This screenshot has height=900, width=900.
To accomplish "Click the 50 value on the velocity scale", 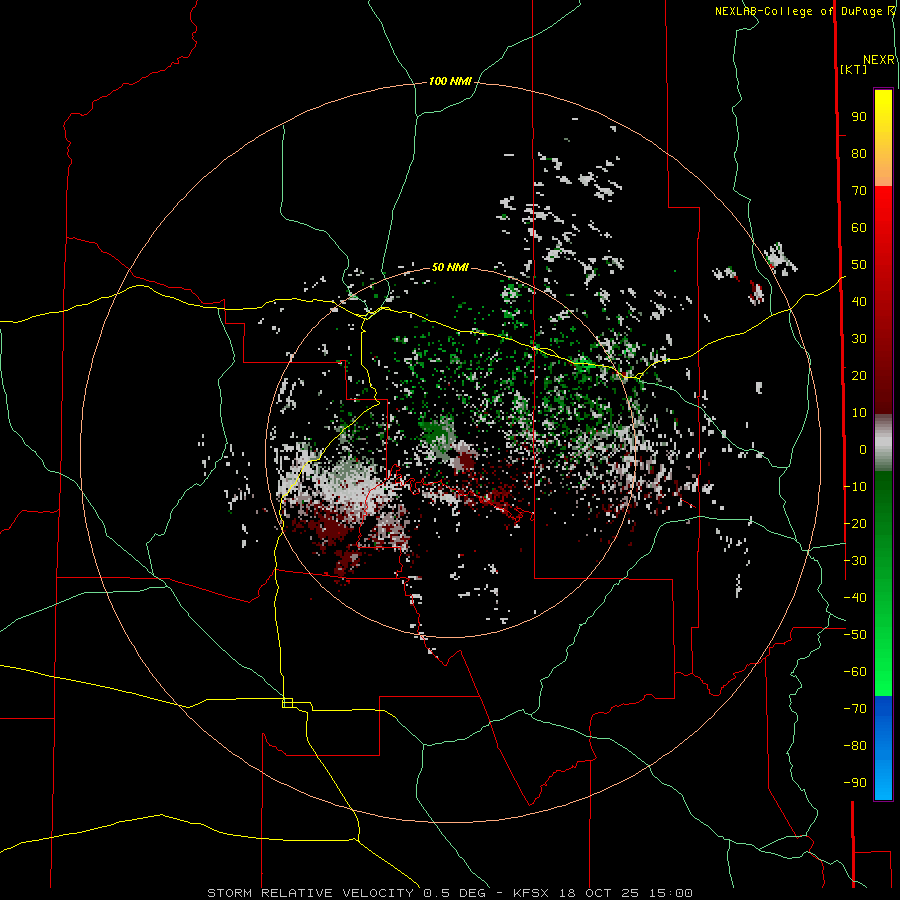I will pos(859,265).
